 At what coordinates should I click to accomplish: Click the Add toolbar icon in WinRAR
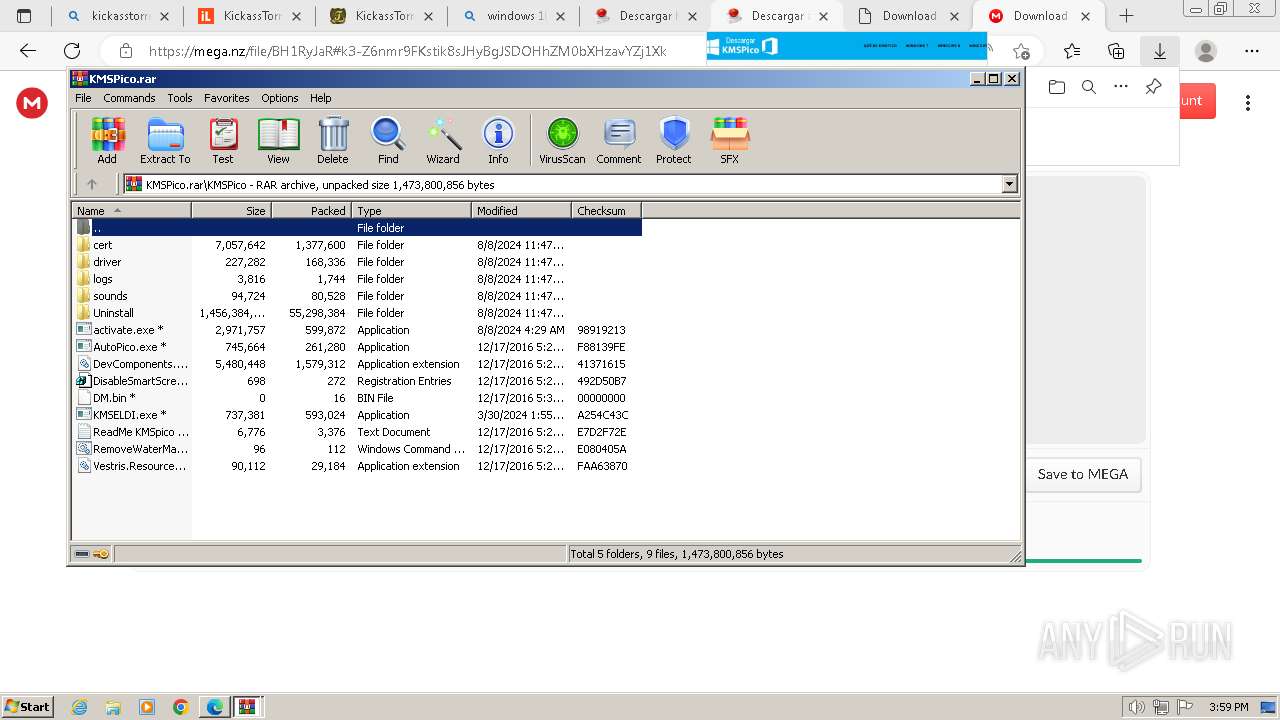pyautogui.click(x=107, y=141)
